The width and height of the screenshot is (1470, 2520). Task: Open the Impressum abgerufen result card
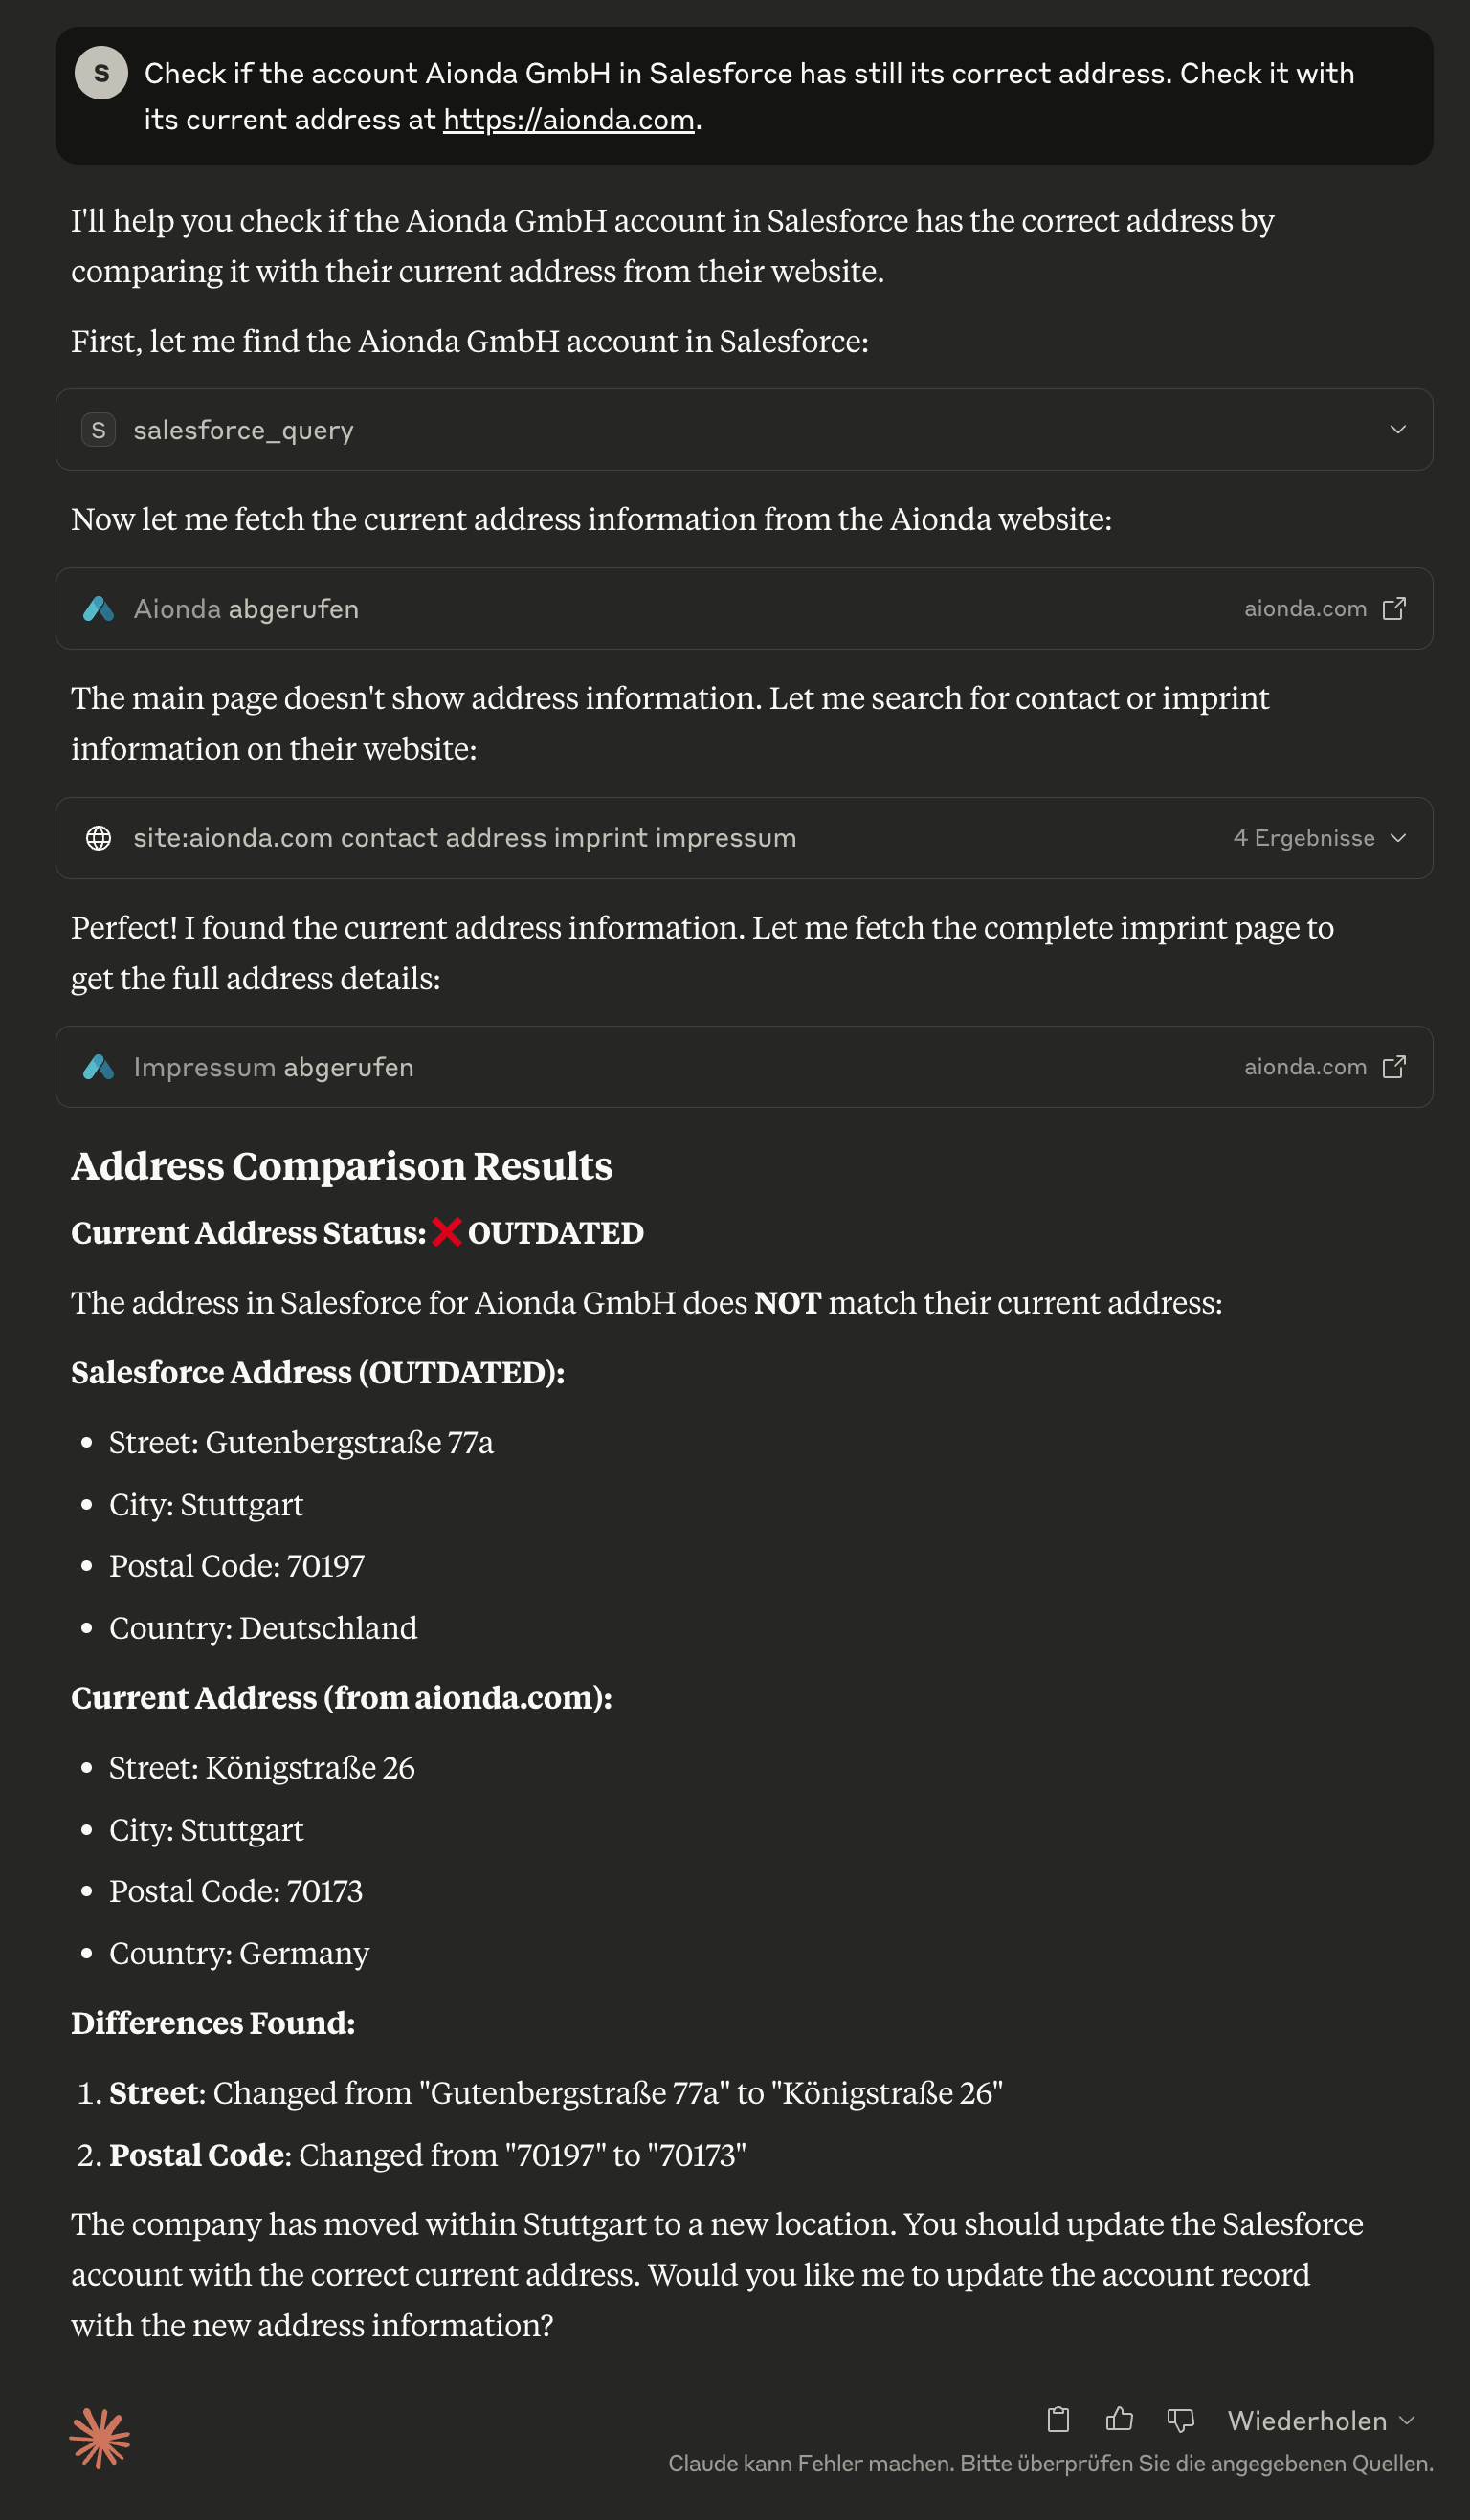pos(600,1066)
